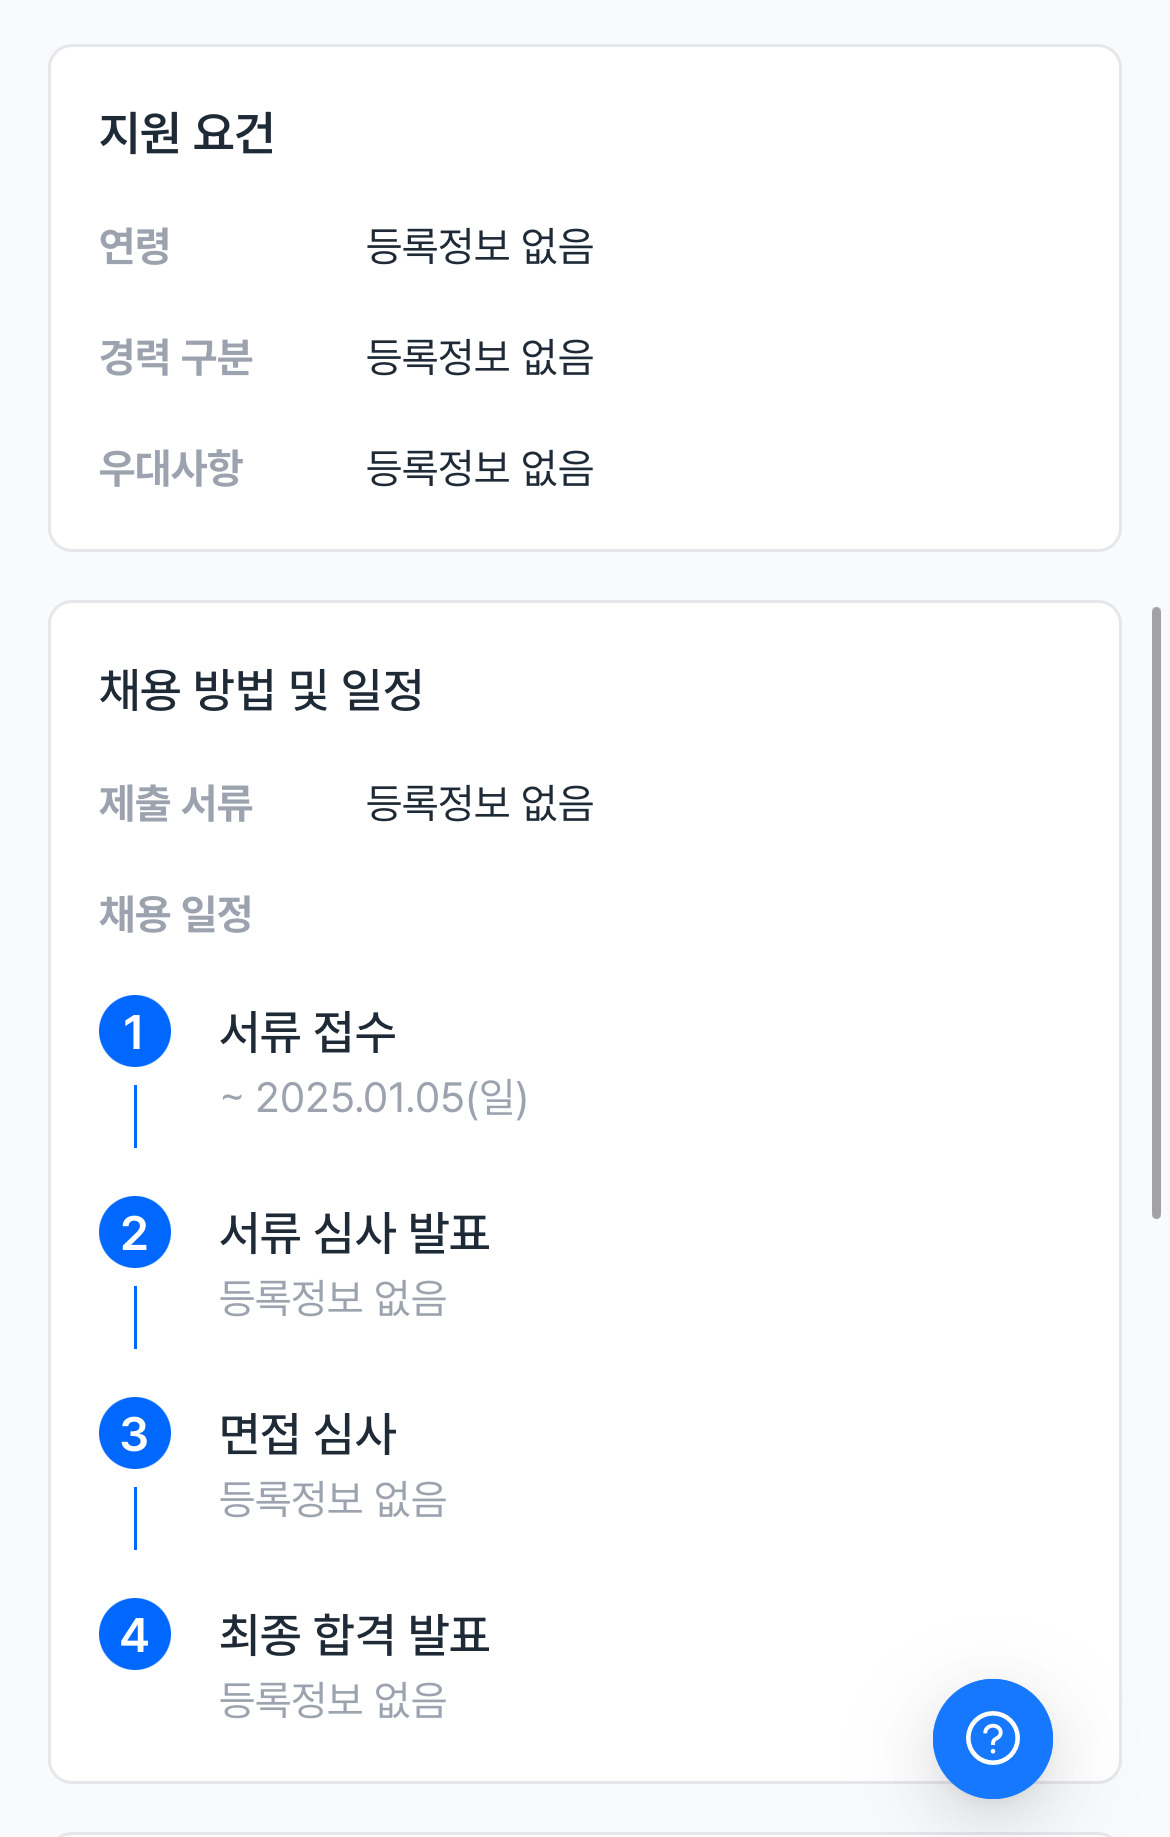Select the 면접 심사 step title
The width and height of the screenshot is (1170, 1837).
[x=307, y=1433]
